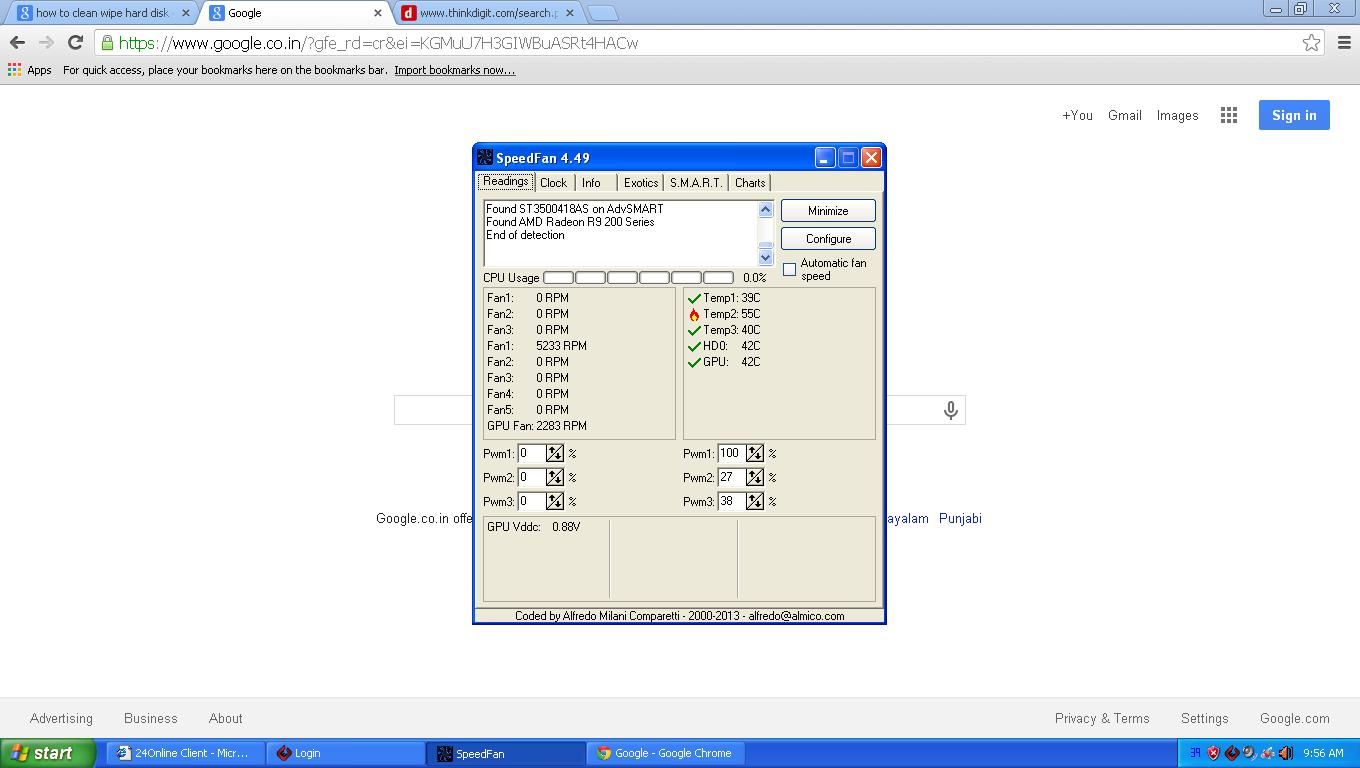Click the browser back arrow

(17, 42)
